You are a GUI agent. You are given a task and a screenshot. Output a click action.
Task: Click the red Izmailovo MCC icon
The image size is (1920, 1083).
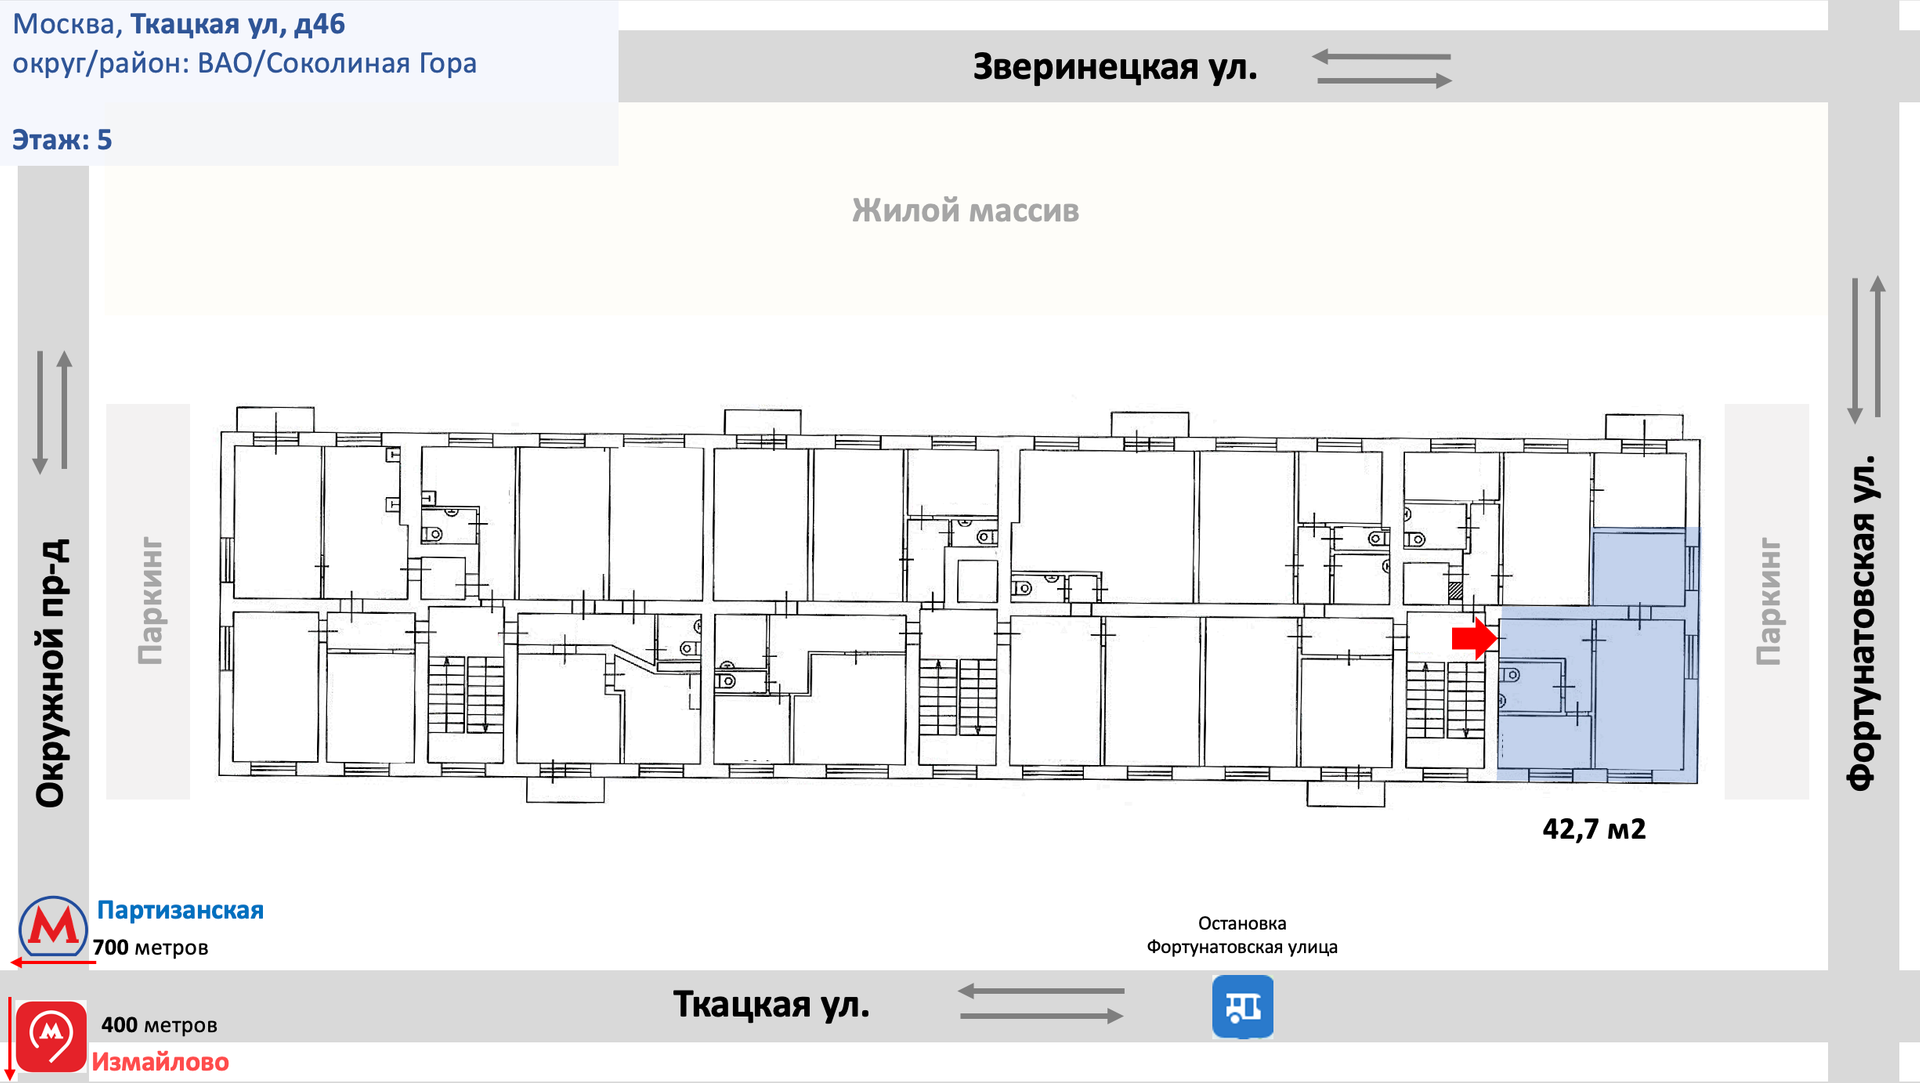(x=51, y=1036)
